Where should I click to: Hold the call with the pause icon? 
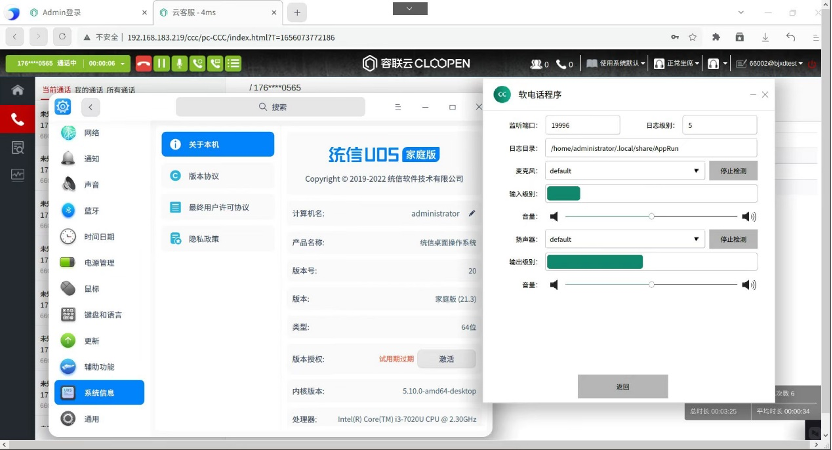(161, 63)
